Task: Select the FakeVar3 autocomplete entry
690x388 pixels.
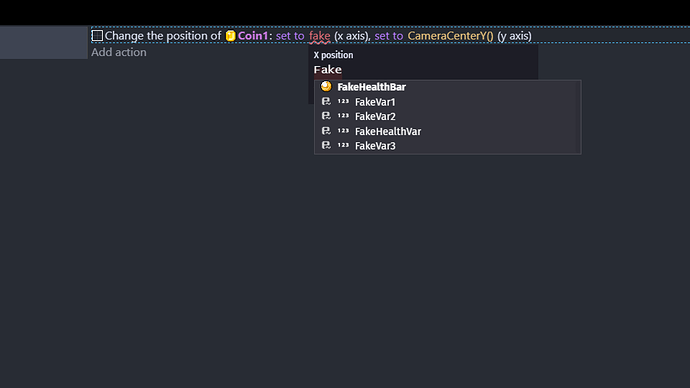Action: coord(448,146)
